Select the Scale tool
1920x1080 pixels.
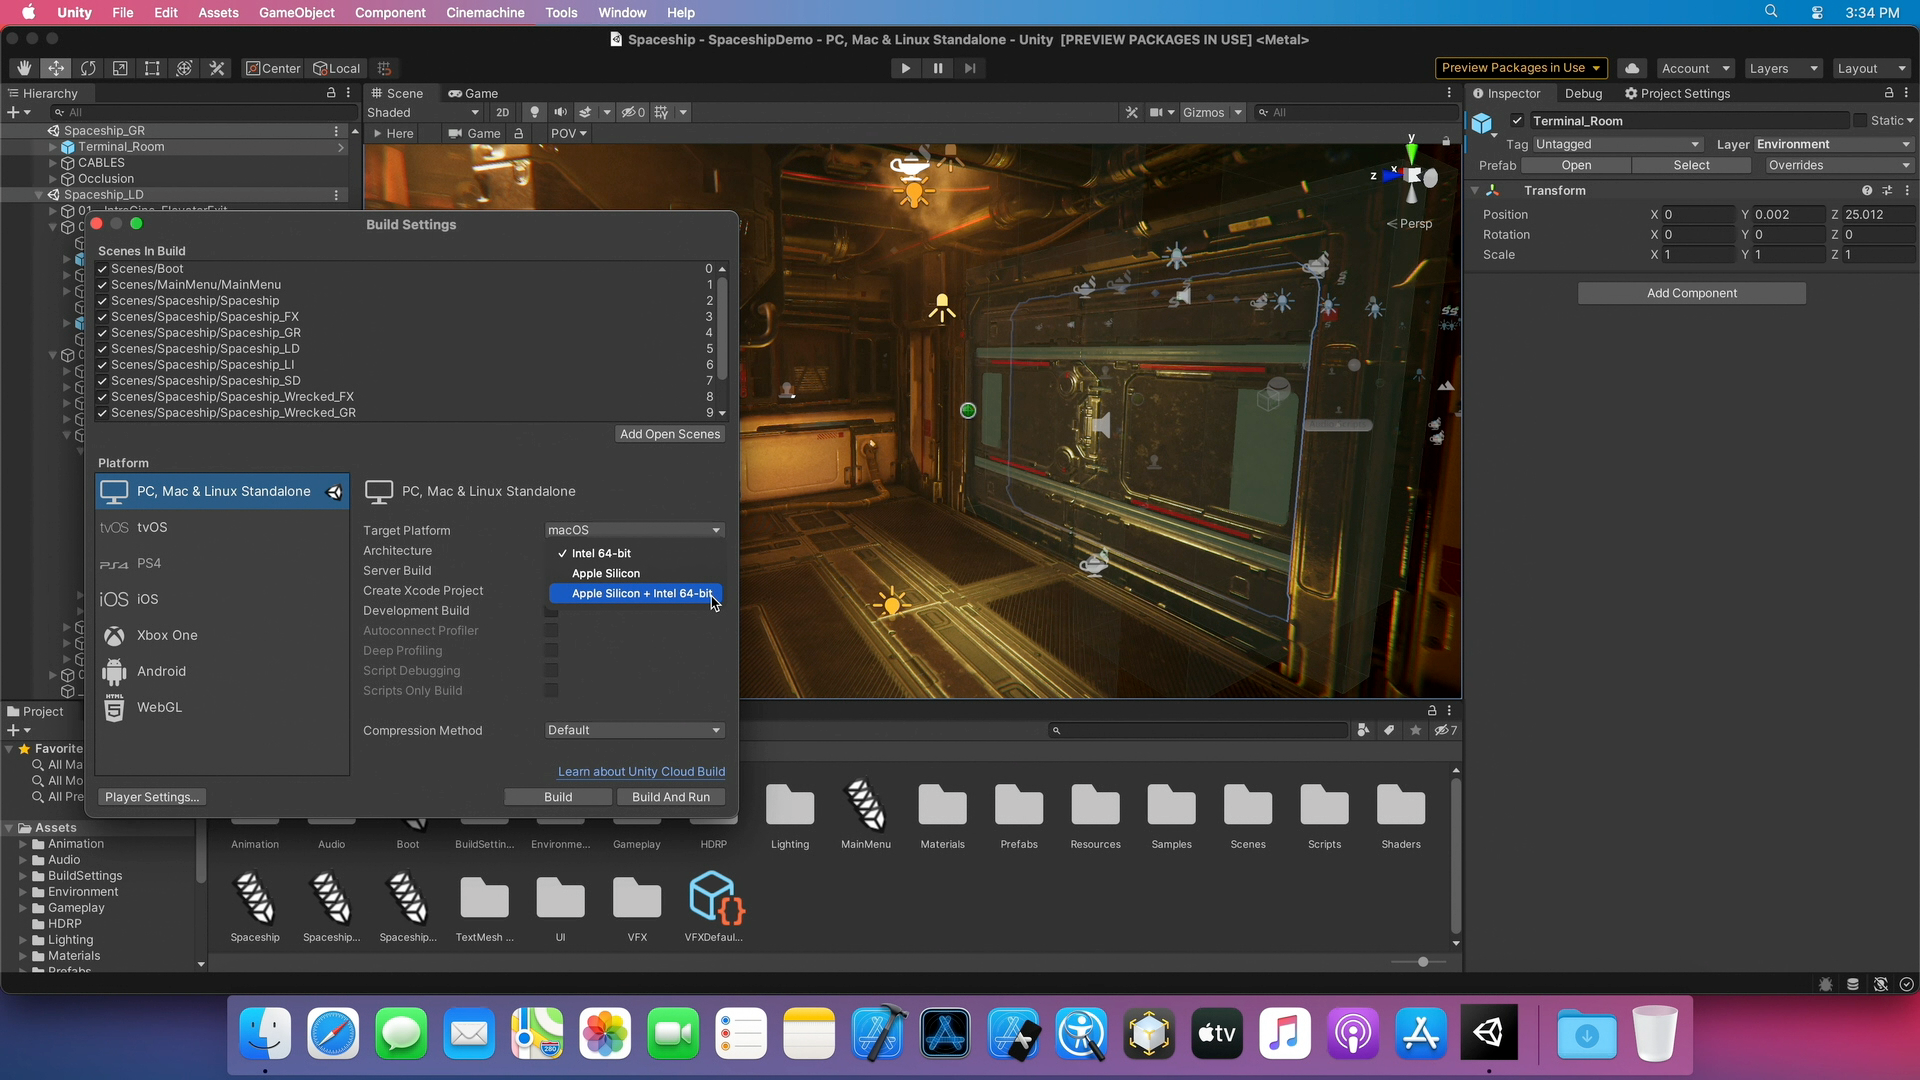coord(120,68)
